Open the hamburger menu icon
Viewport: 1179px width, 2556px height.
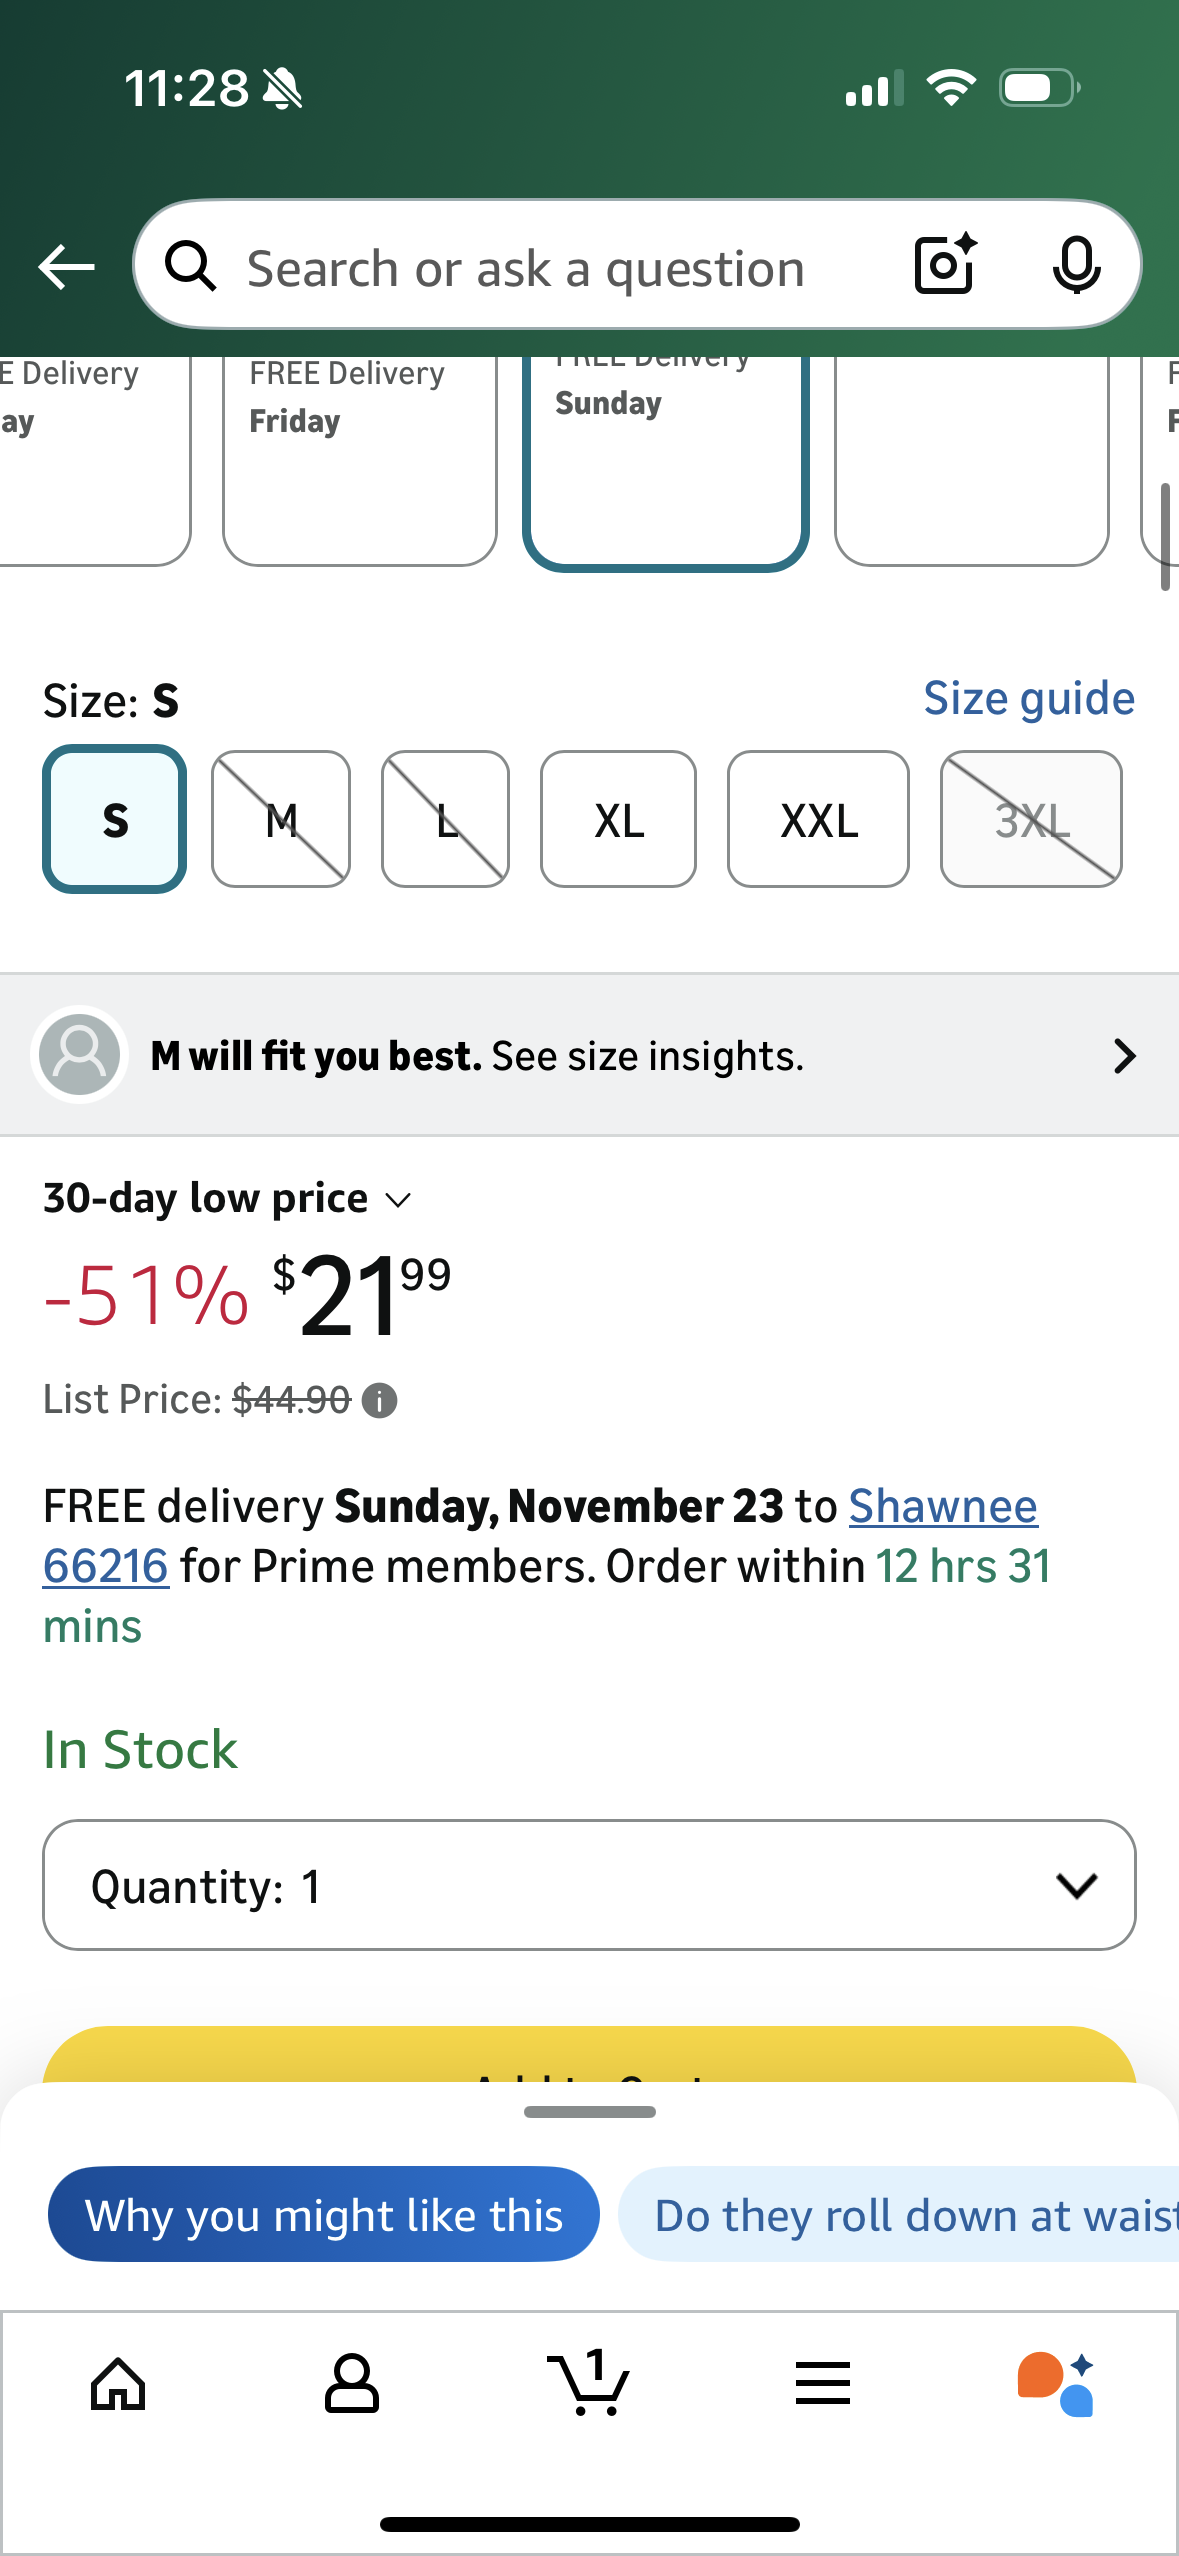[823, 2384]
